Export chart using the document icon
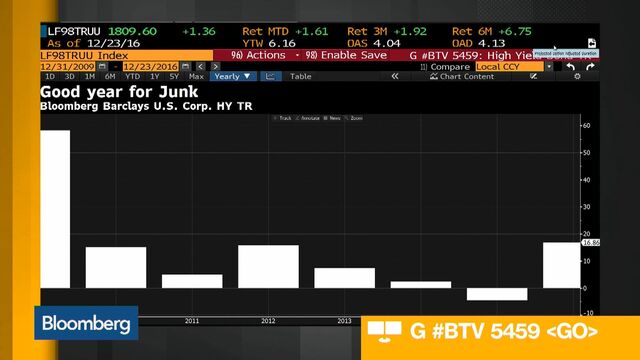 (x=592, y=43)
